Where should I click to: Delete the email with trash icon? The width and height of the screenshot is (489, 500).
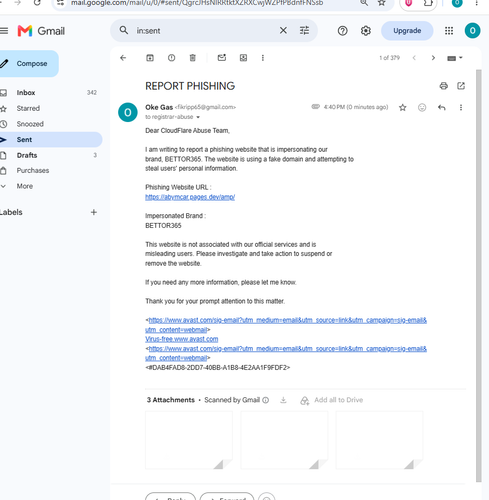pos(193,58)
